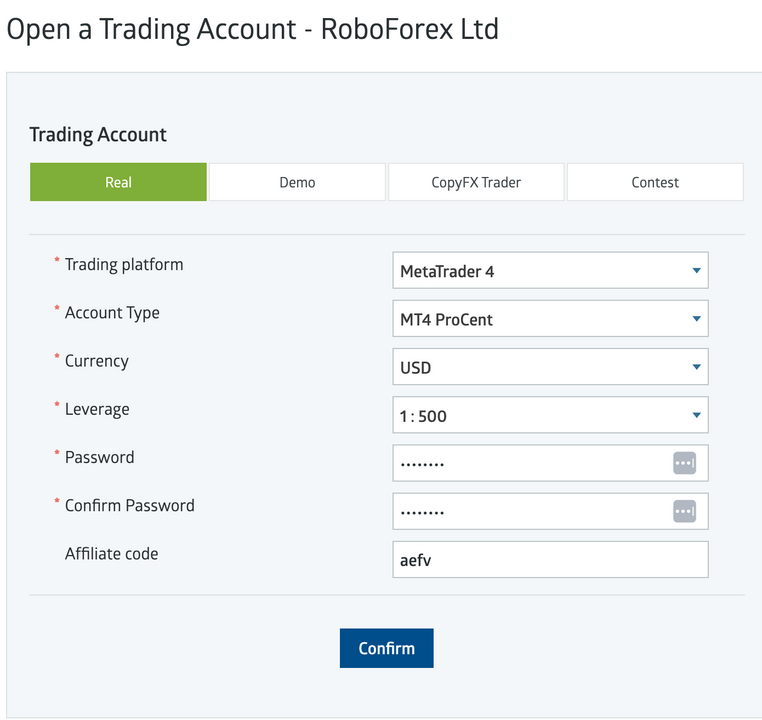Click the Trading platform dropdown arrow

(x=696, y=271)
